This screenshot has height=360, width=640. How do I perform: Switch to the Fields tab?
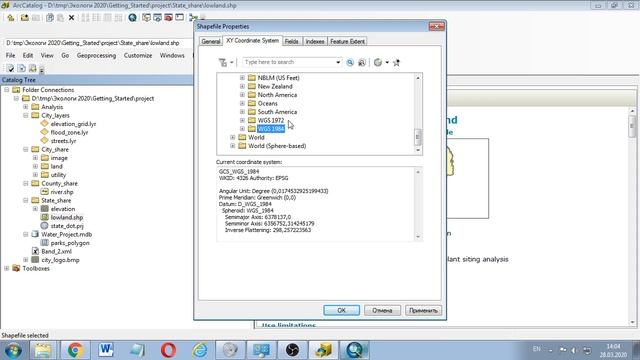pyautogui.click(x=291, y=41)
